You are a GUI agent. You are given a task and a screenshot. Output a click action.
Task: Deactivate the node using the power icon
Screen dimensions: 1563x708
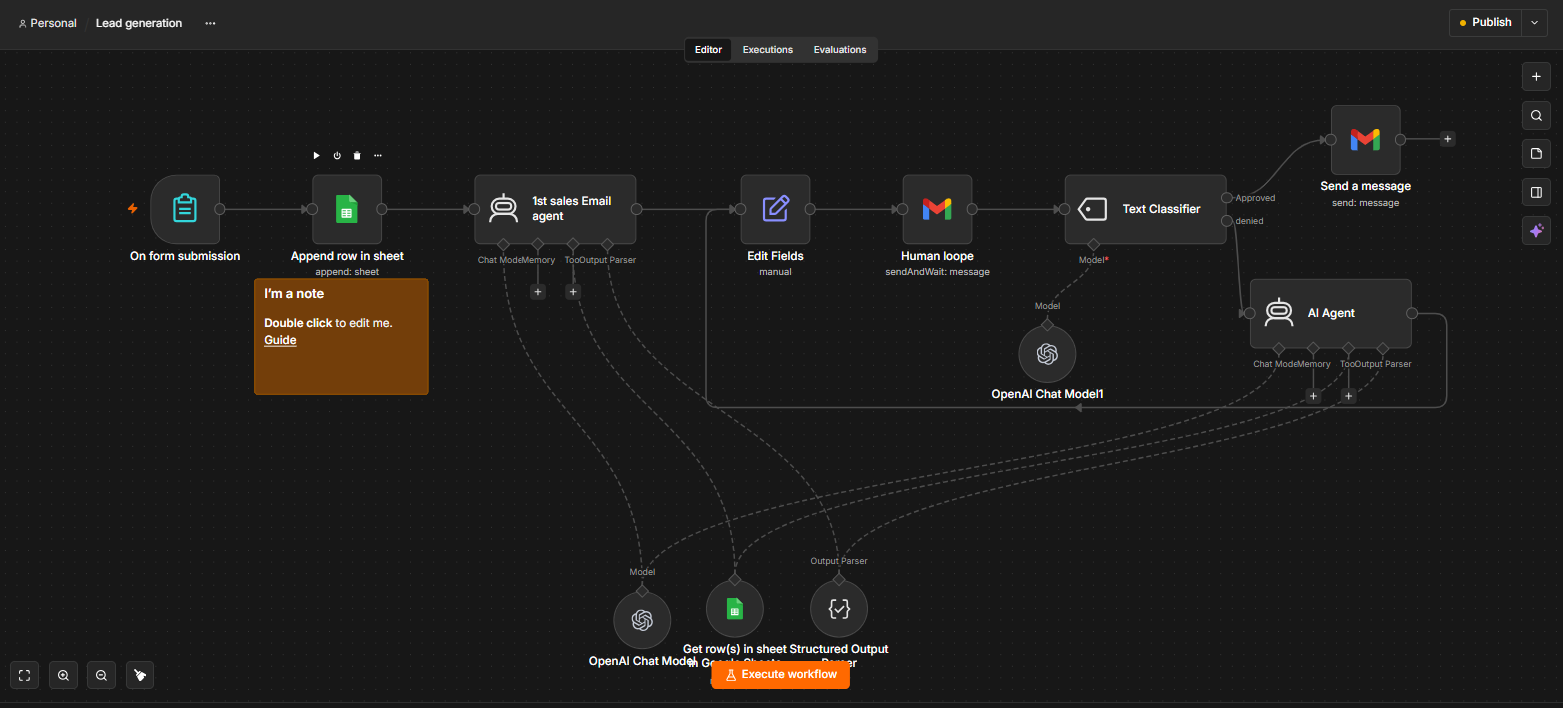coord(337,155)
